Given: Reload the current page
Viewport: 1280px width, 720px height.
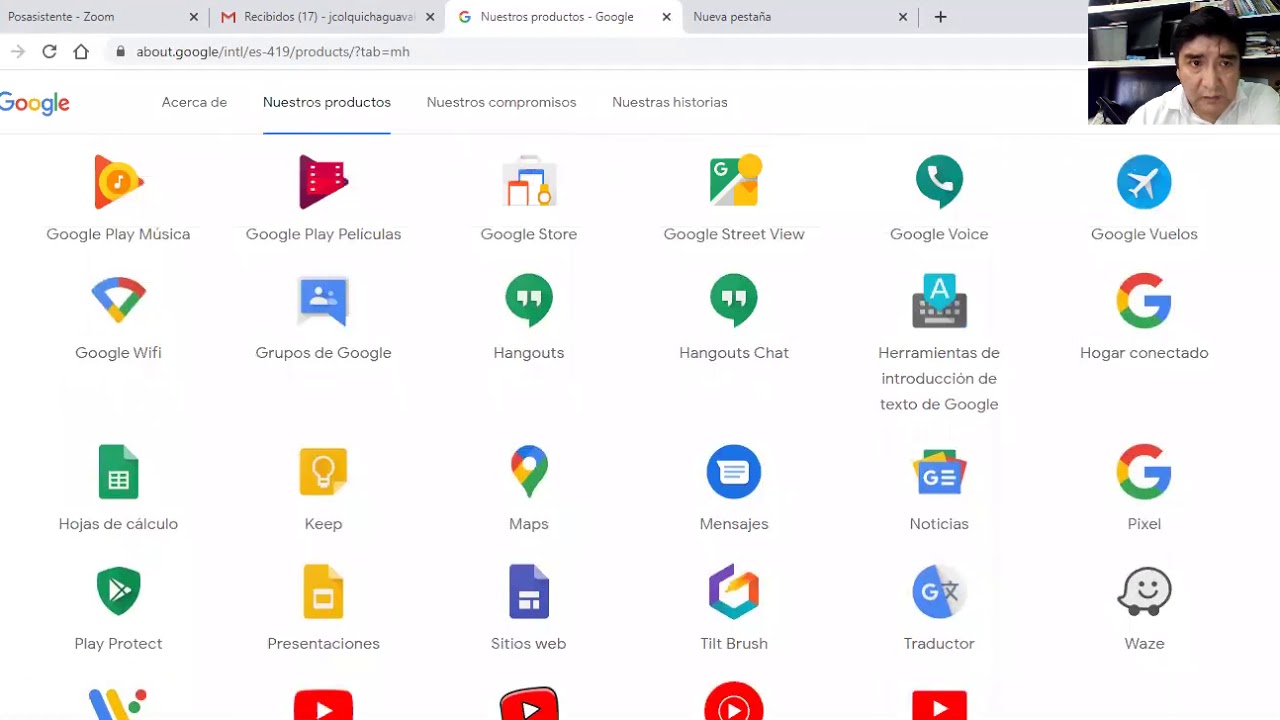Looking at the screenshot, I should [x=49, y=52].
